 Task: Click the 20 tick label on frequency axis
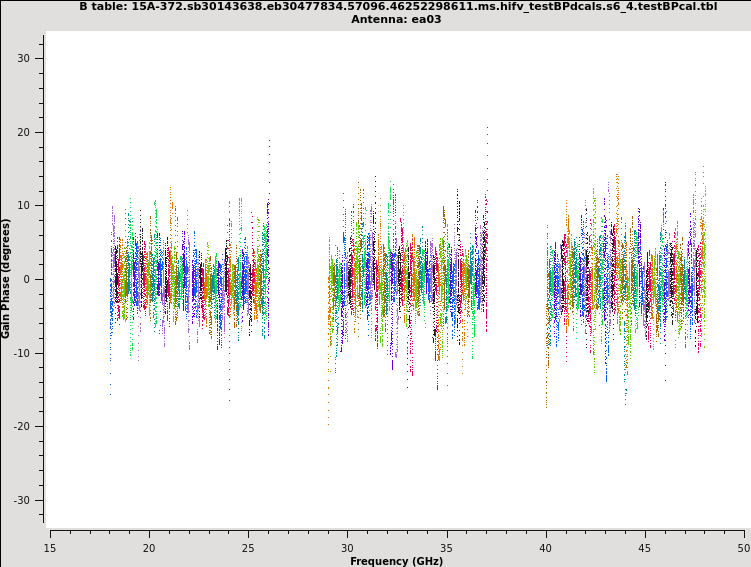149,547
